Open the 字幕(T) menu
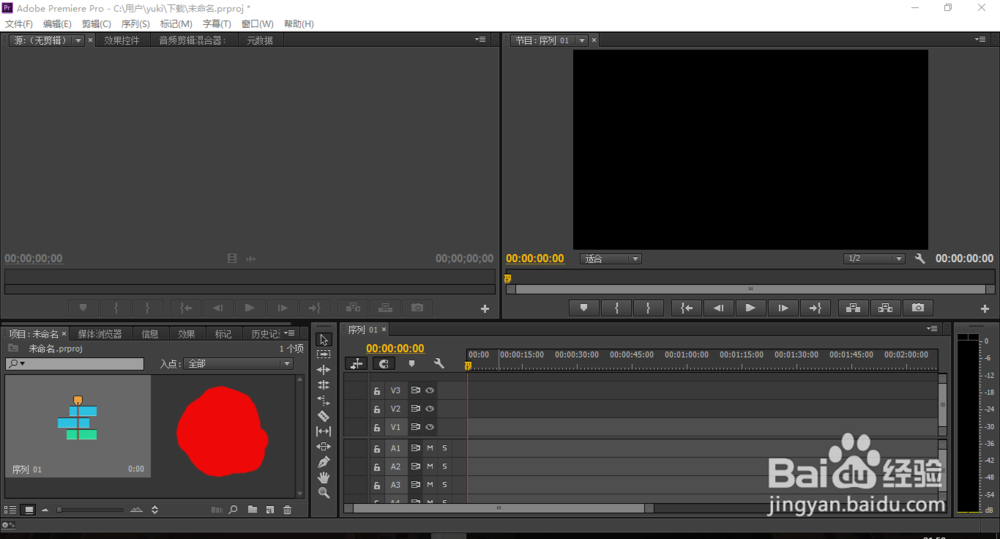The image size is (1000, 539). coord(217,24)
